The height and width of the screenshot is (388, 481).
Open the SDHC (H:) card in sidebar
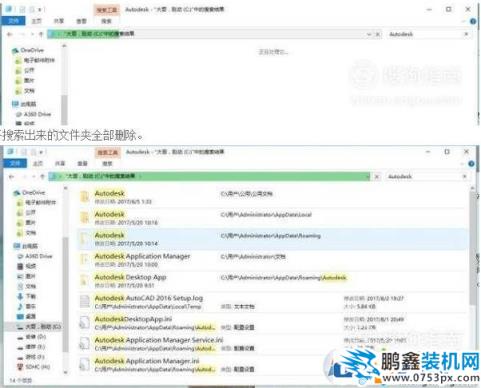(x=34, y=367)
